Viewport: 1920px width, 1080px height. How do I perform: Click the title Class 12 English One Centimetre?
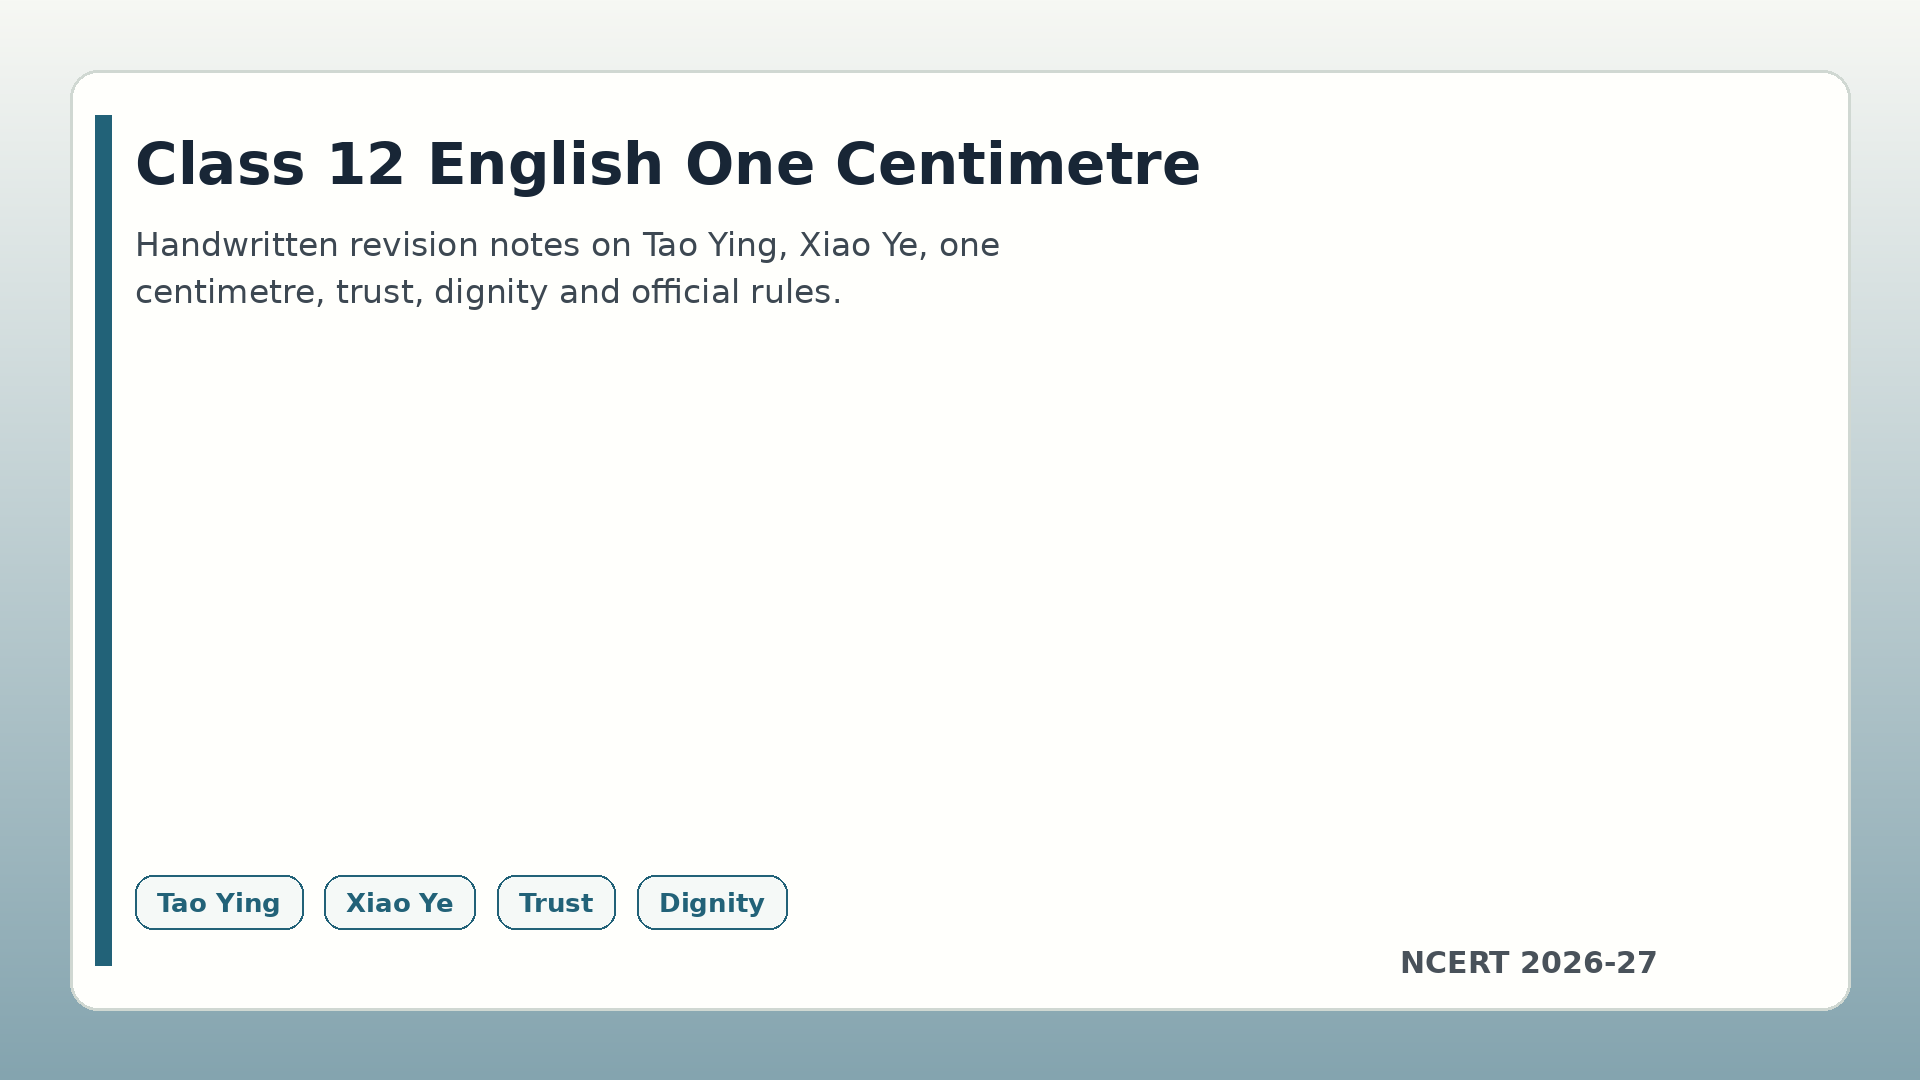[667, 165]
